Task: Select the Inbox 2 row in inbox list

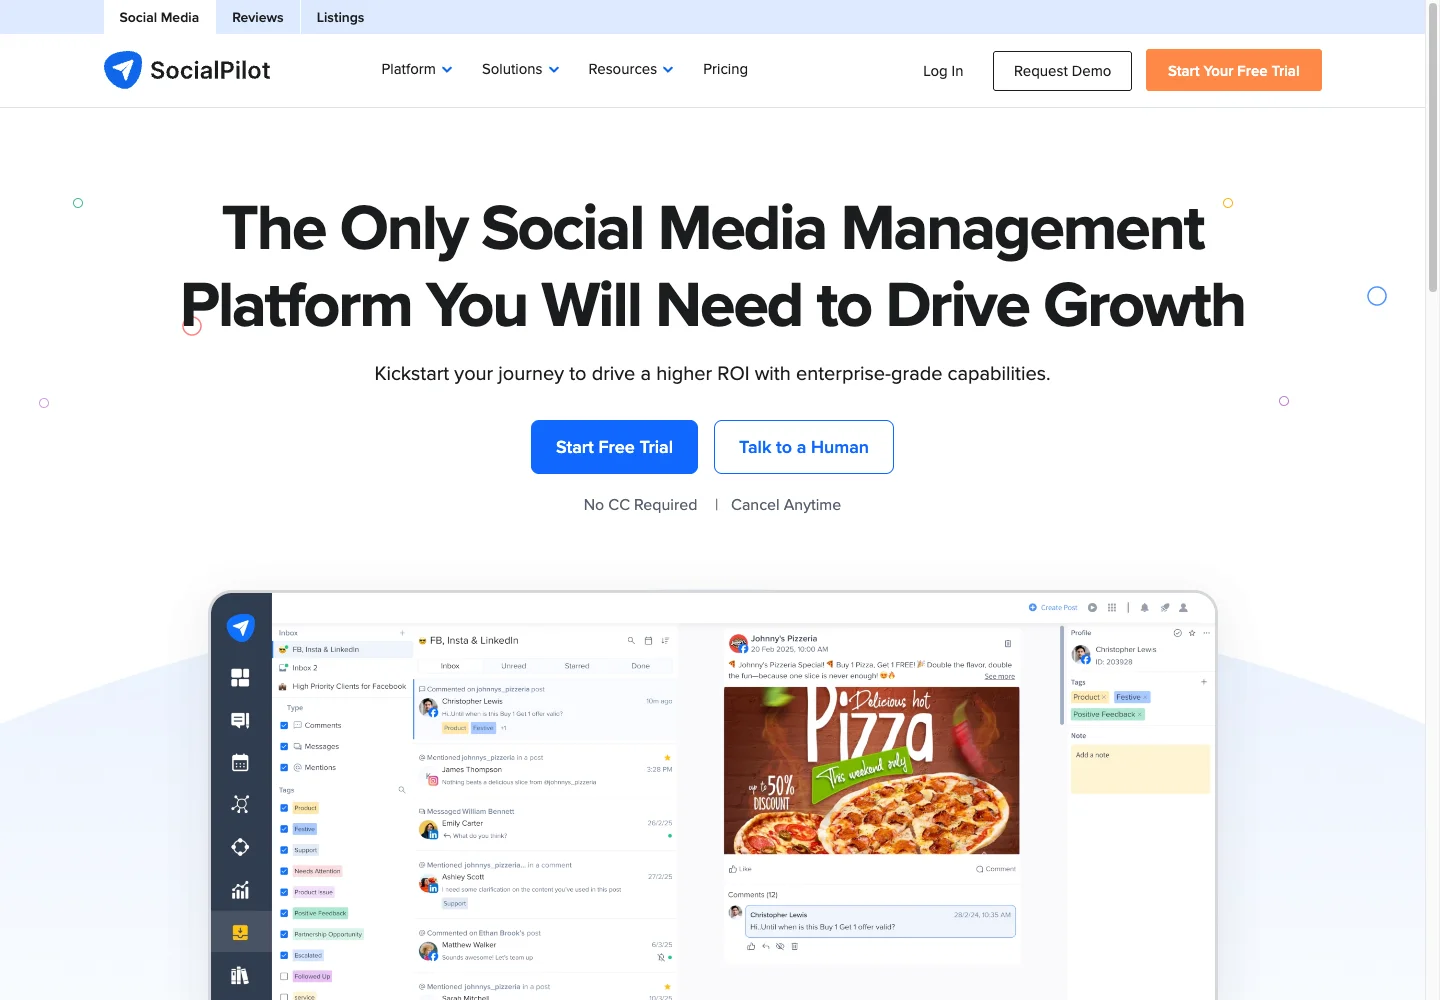Action: coord(343,667)
